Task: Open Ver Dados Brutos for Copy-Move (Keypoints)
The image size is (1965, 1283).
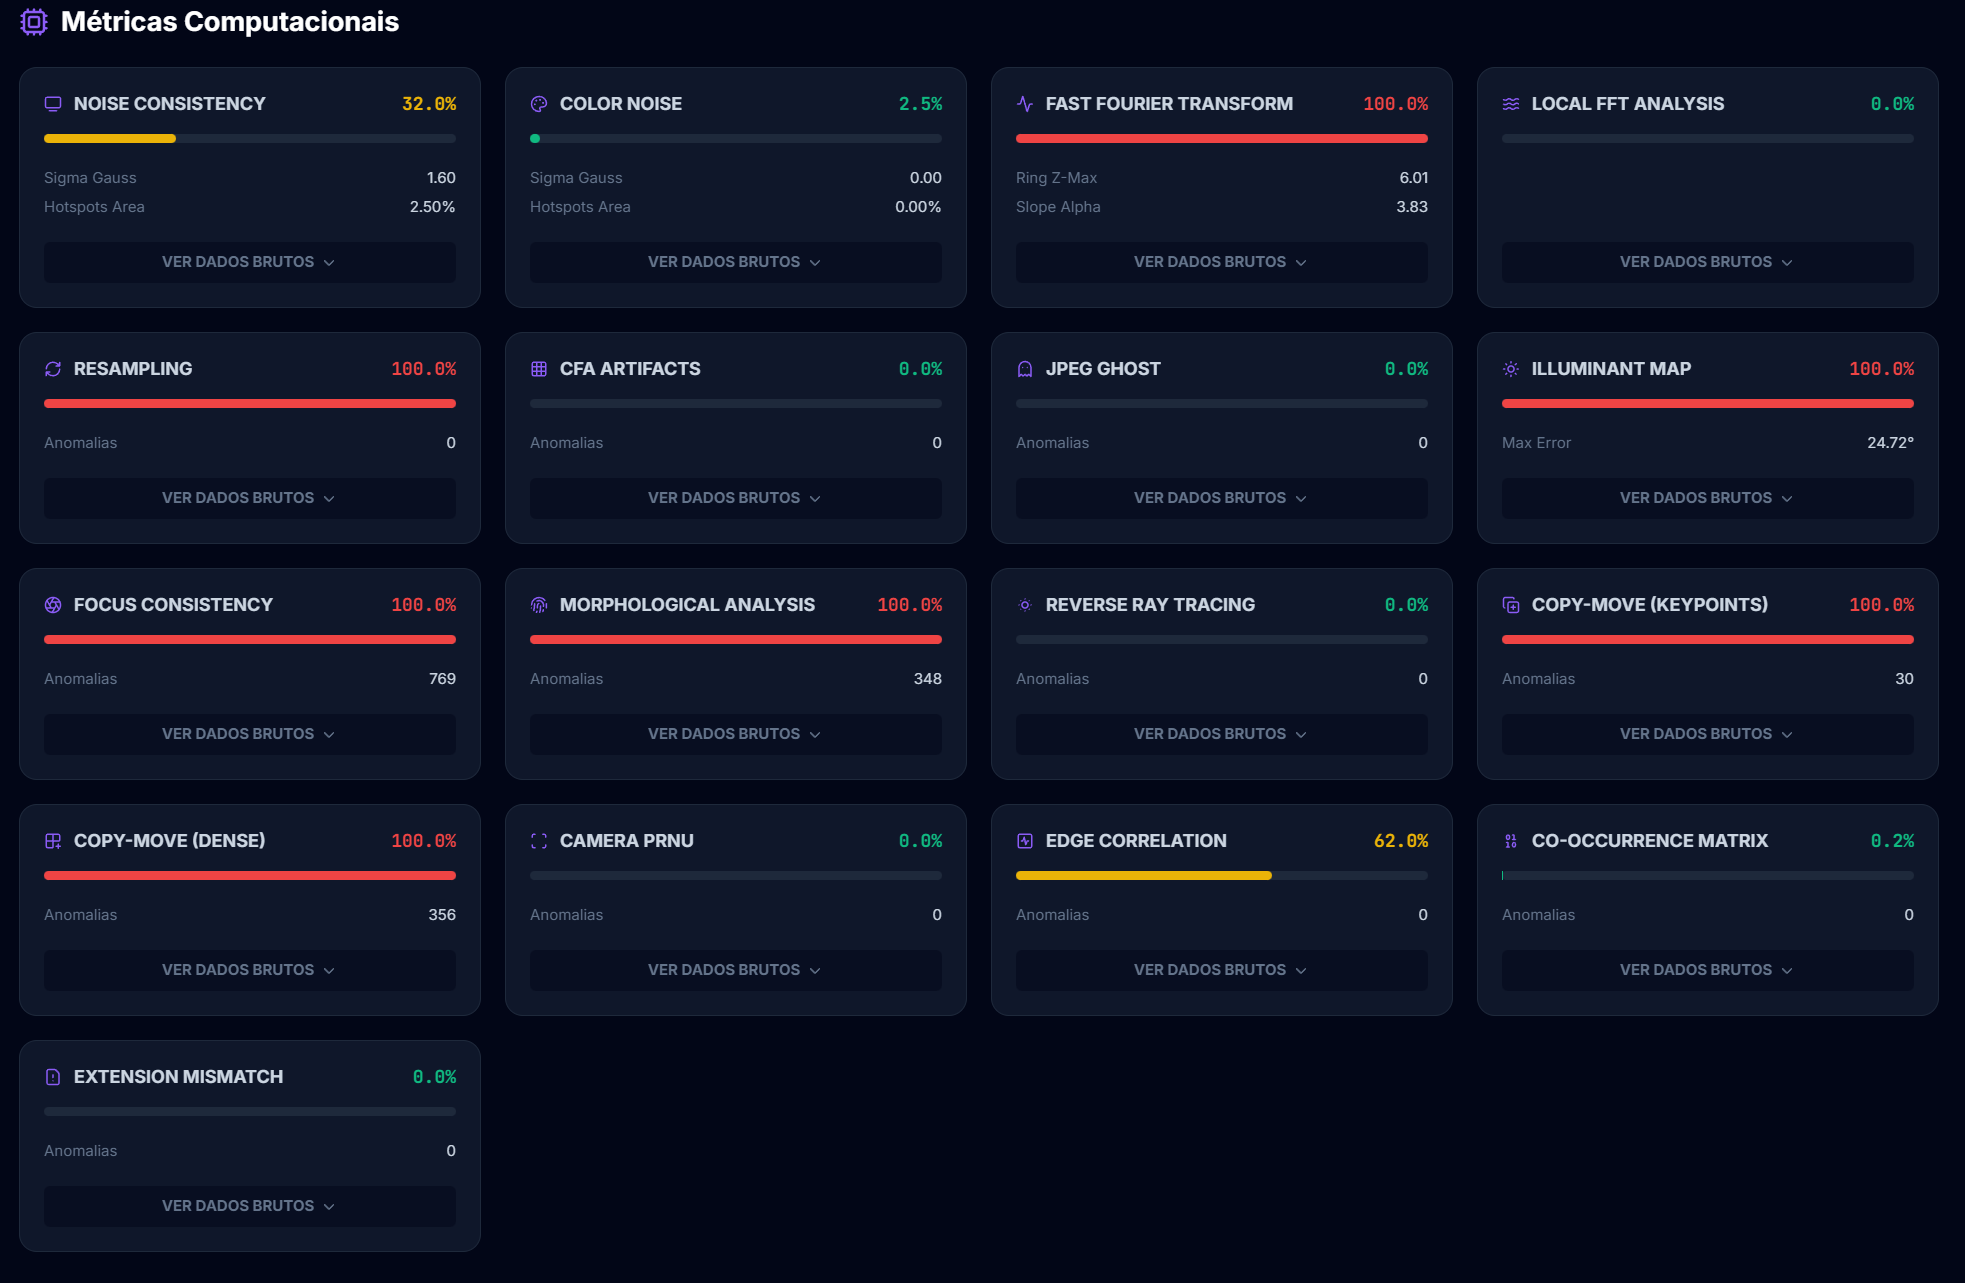Action: [1707, 734]
